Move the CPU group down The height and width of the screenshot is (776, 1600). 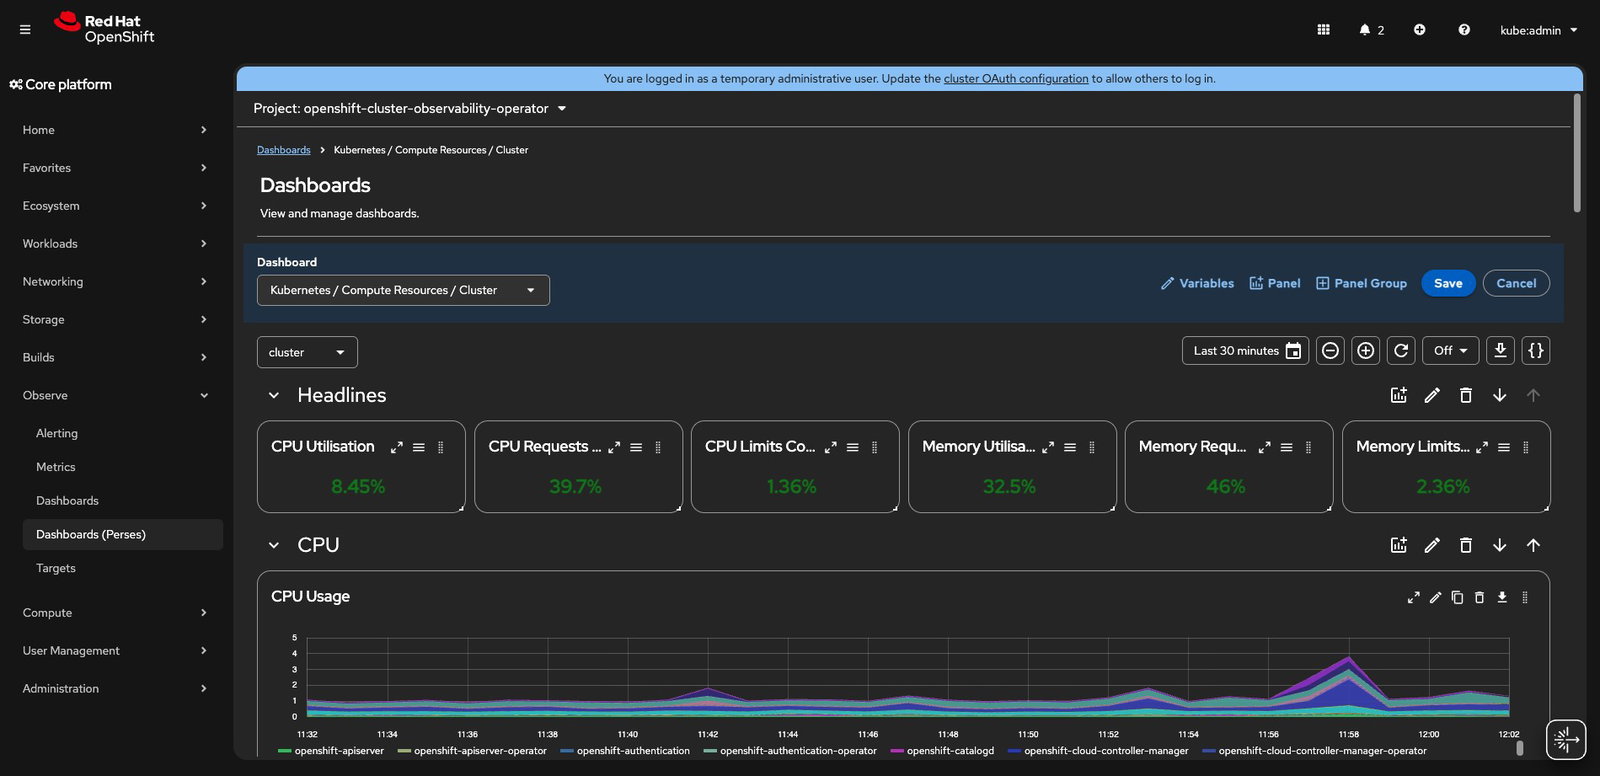tap(1499, 545)
